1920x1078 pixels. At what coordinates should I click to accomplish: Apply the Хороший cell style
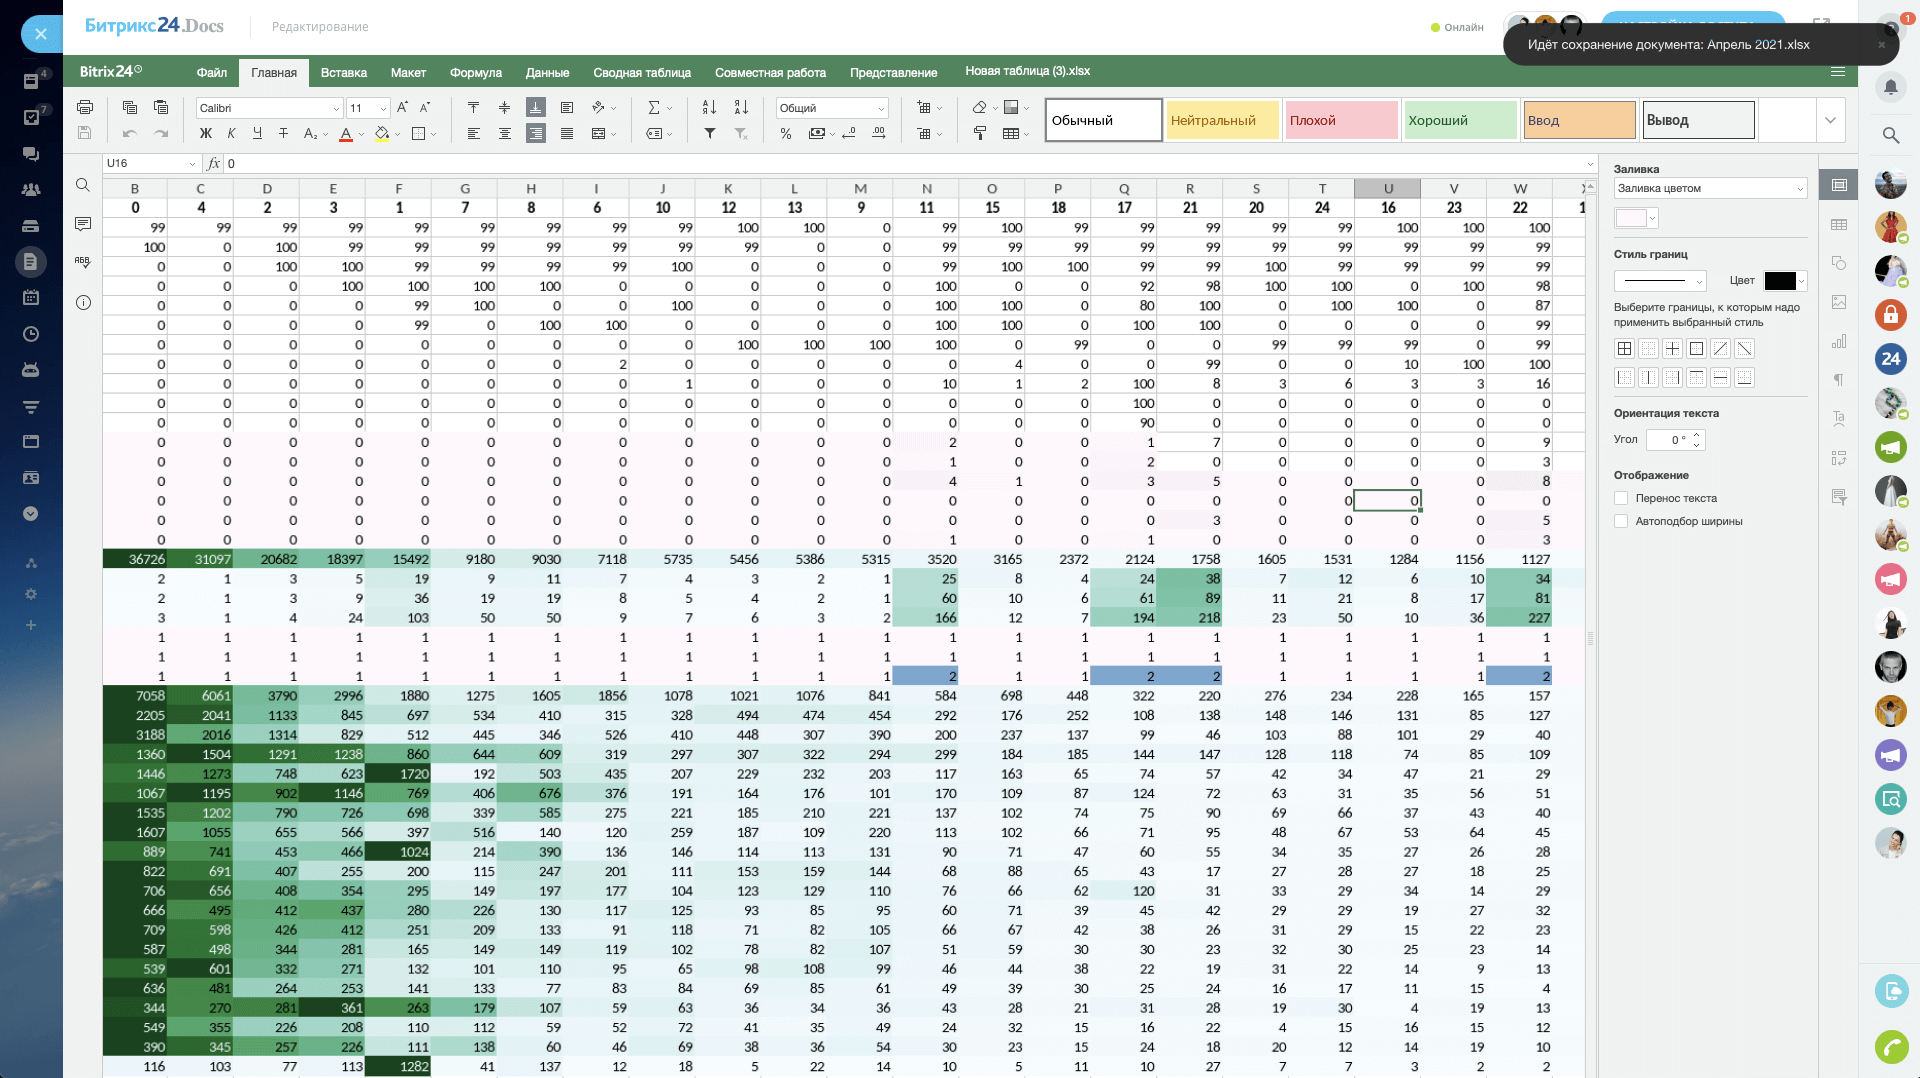coord(1460,120)
